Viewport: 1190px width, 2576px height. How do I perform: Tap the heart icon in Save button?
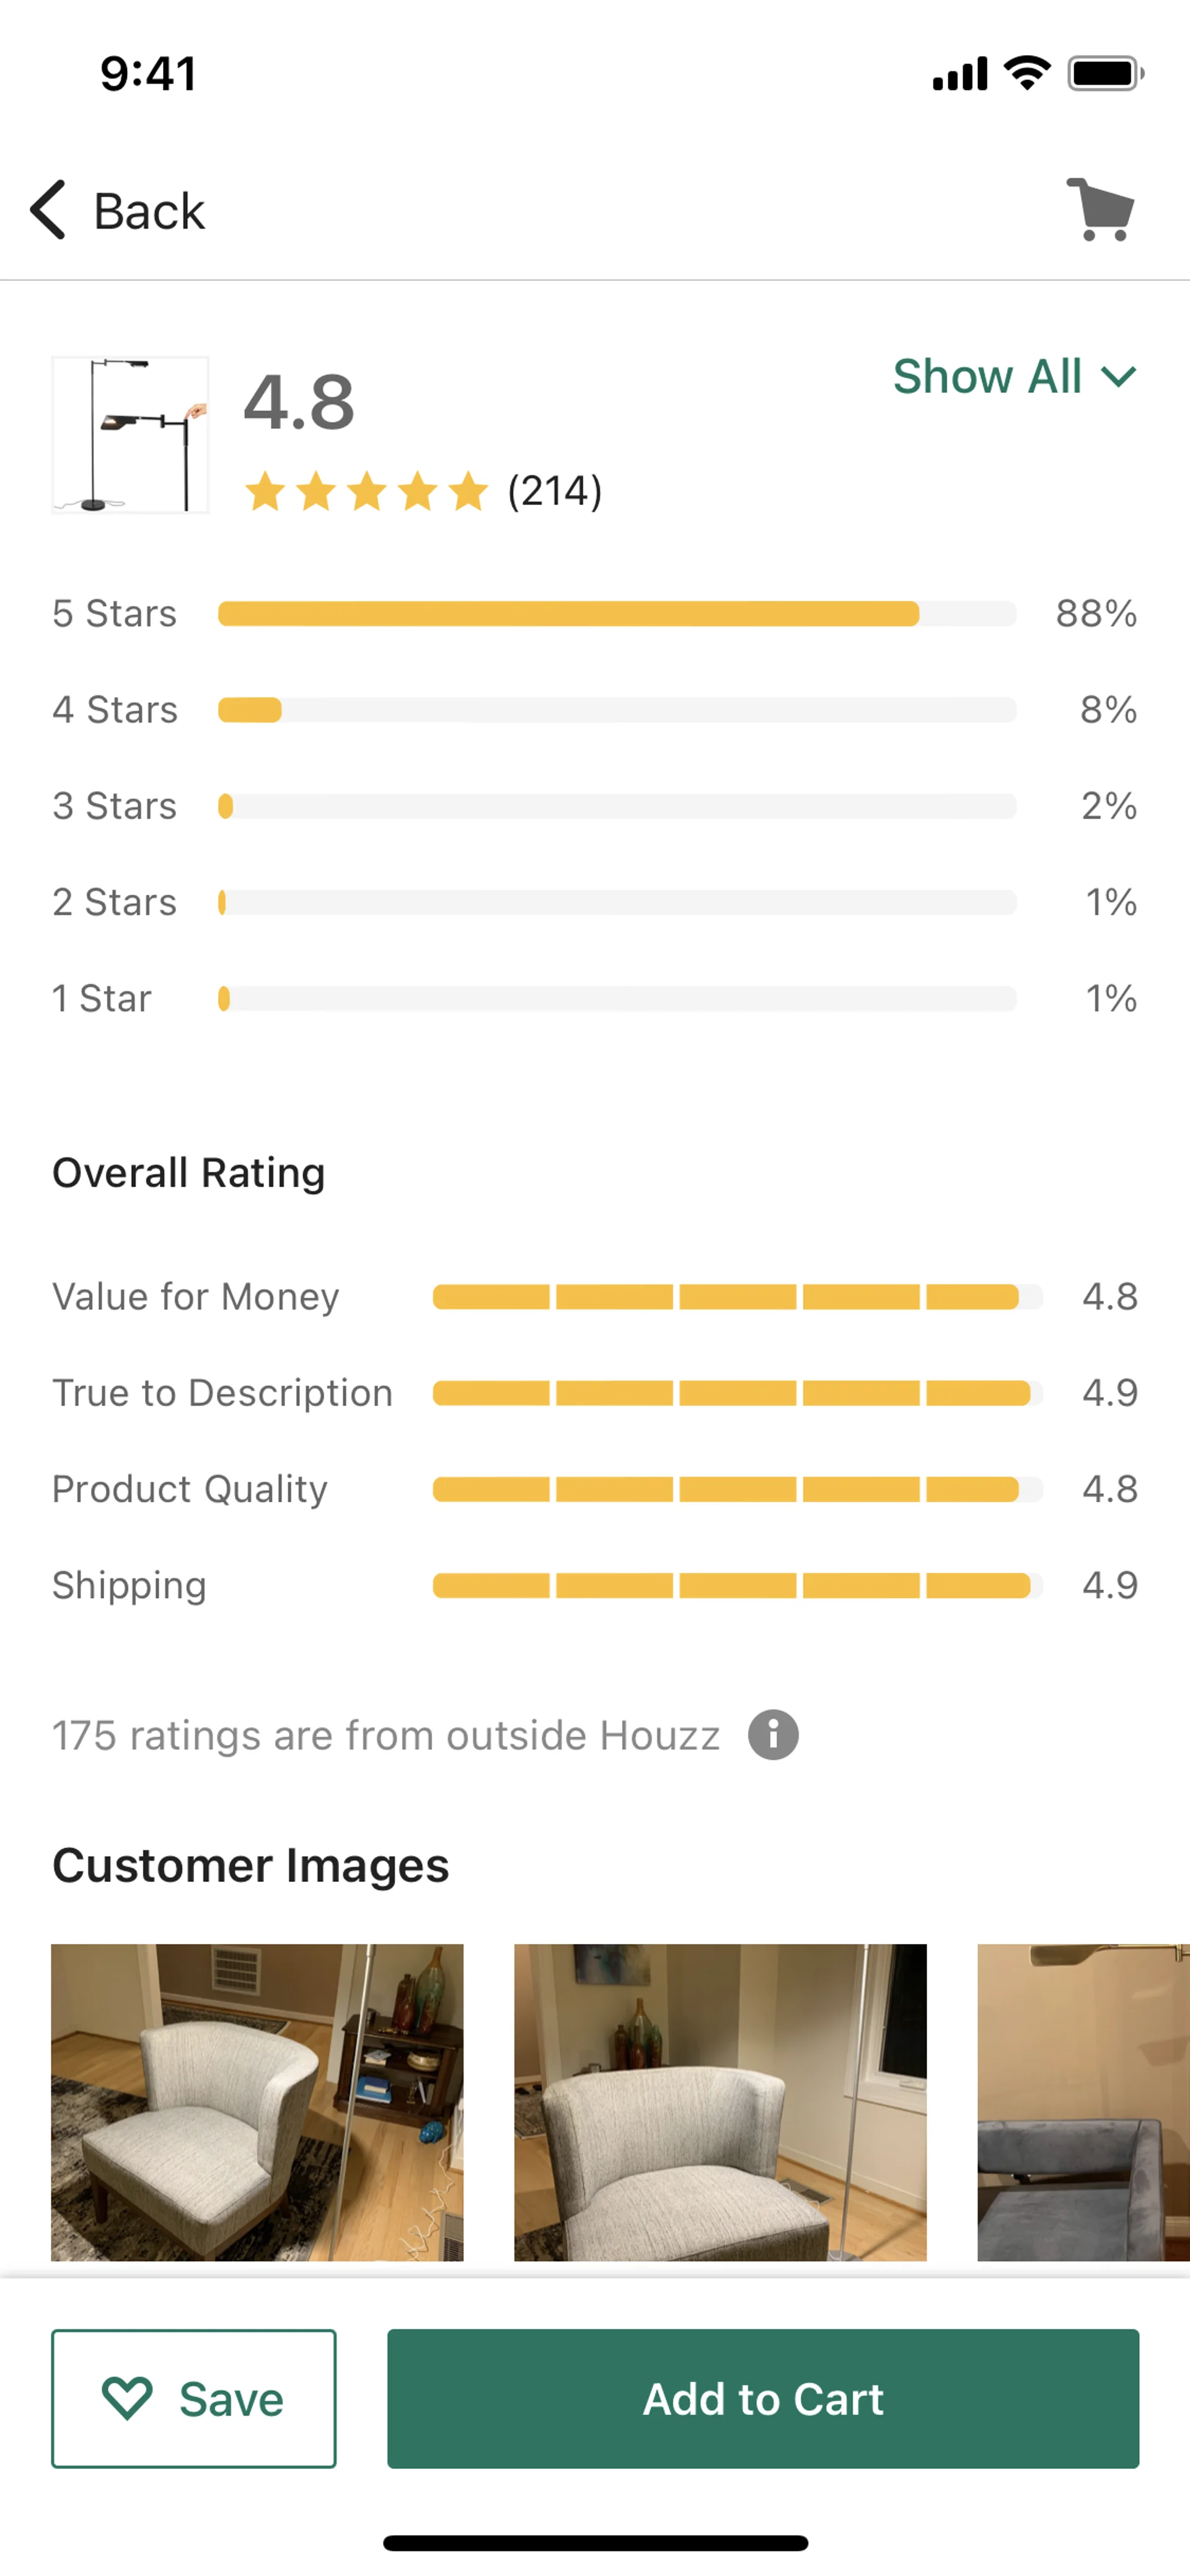click(x=127, y=2398)
